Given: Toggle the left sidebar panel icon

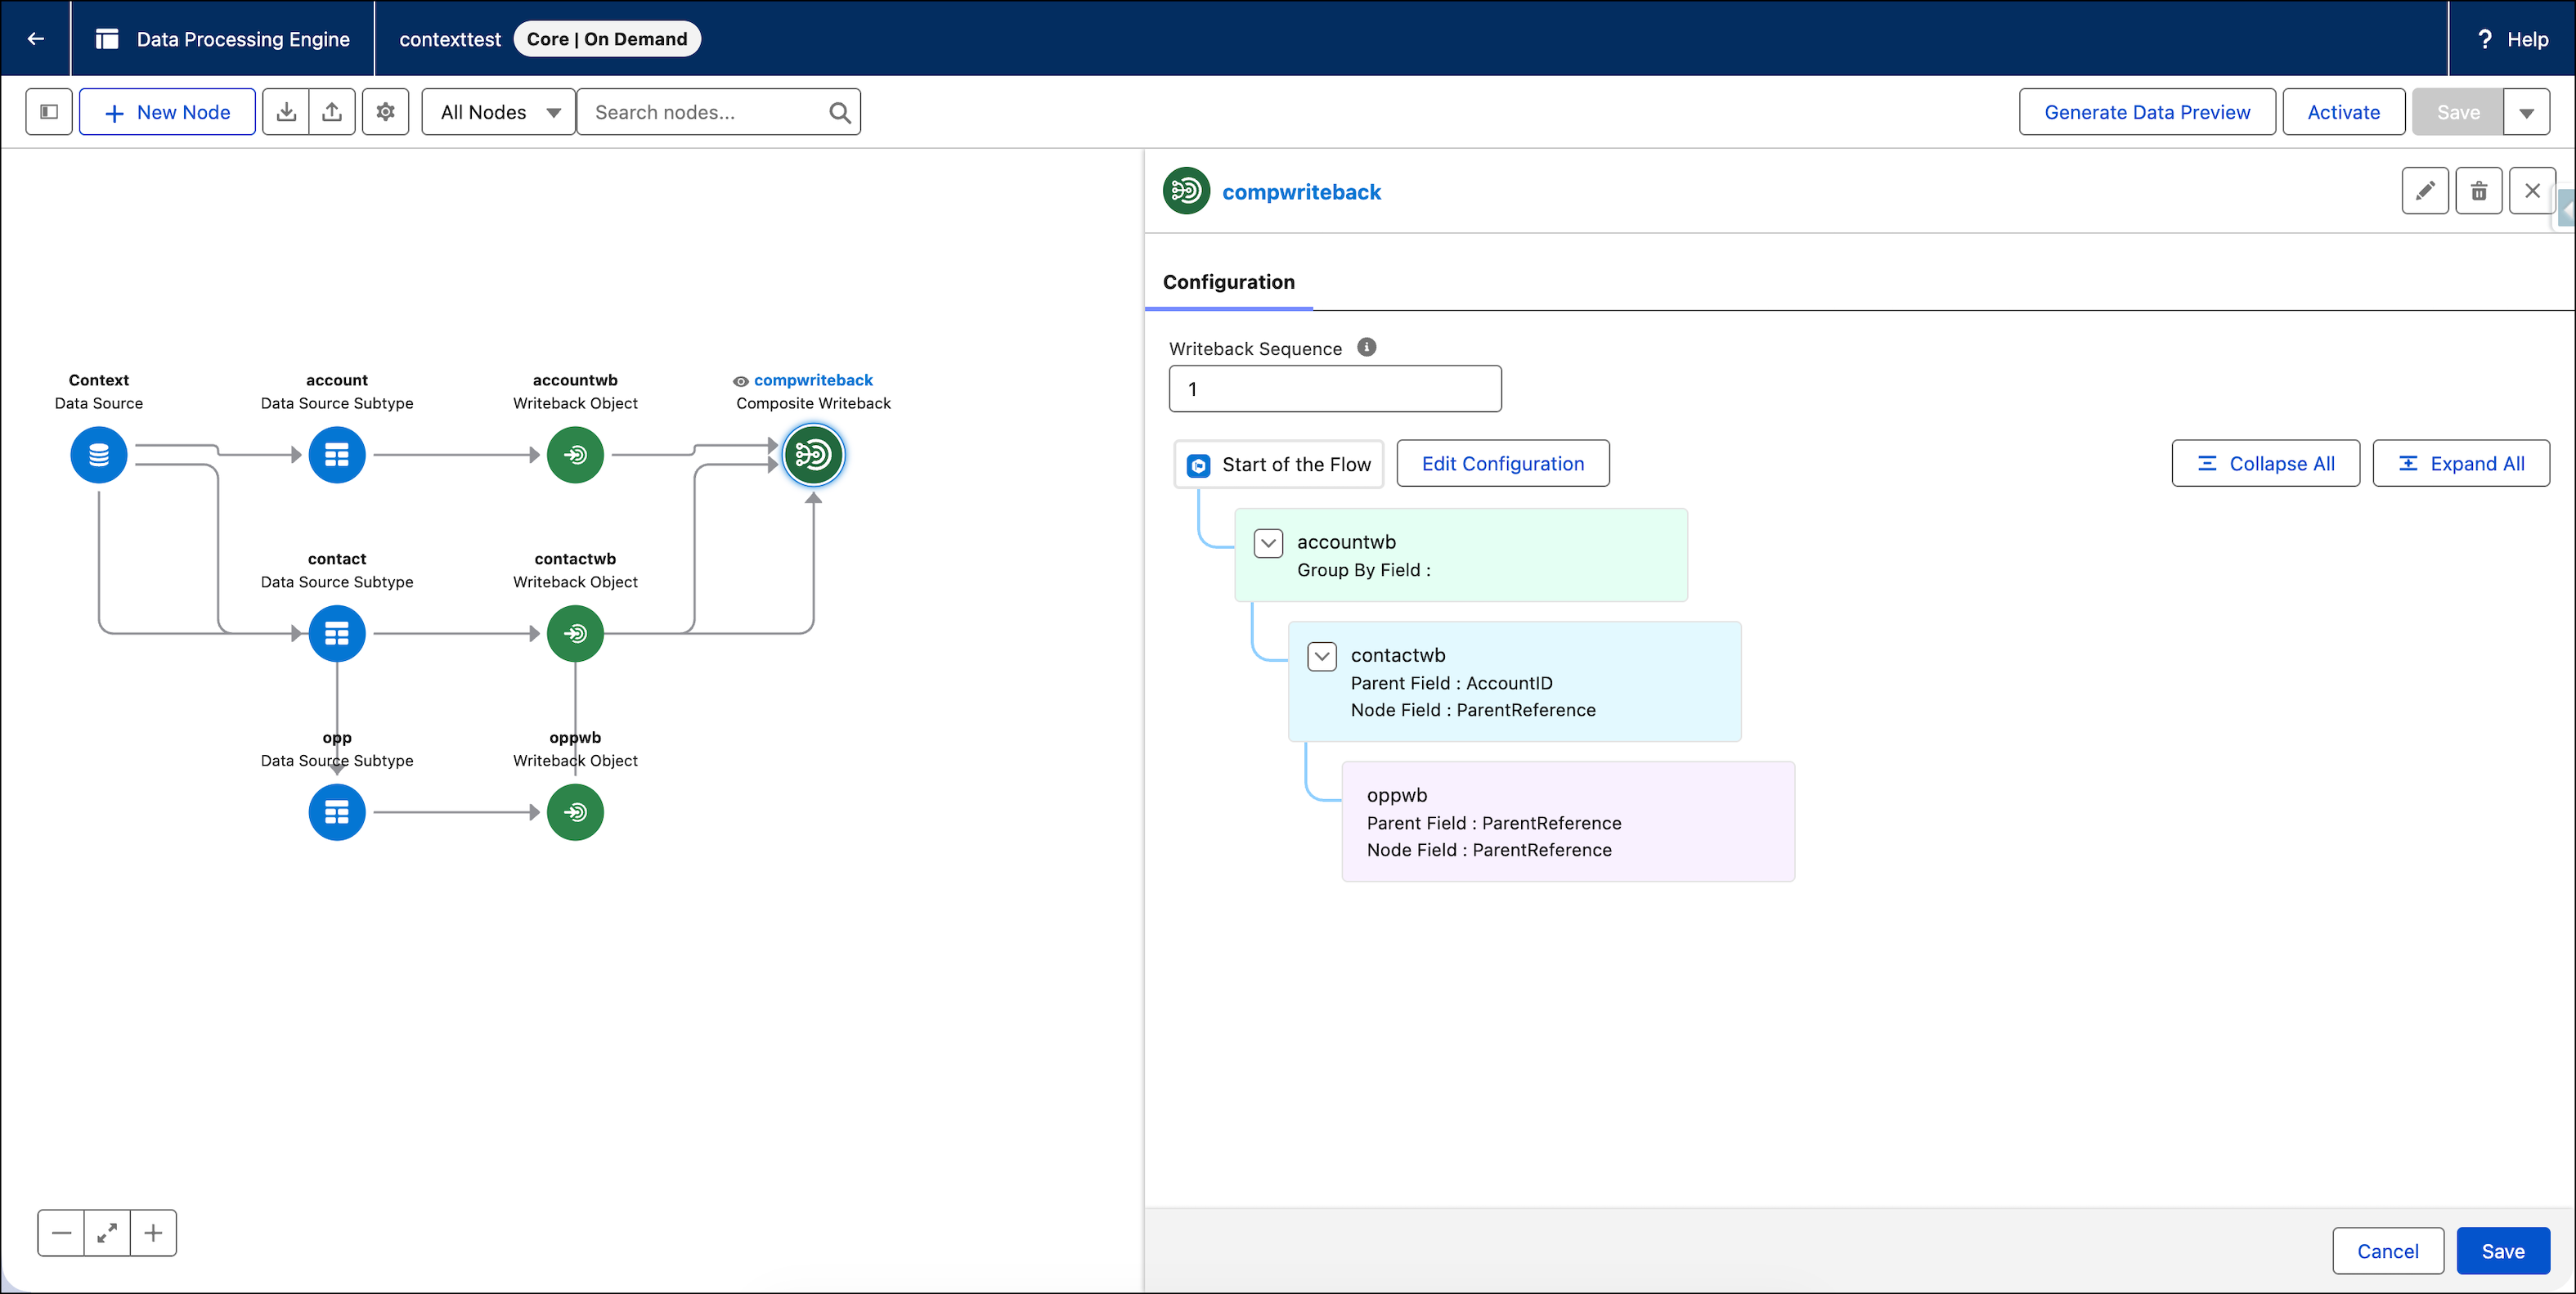Looking at the screenshot, I should 49,112.
